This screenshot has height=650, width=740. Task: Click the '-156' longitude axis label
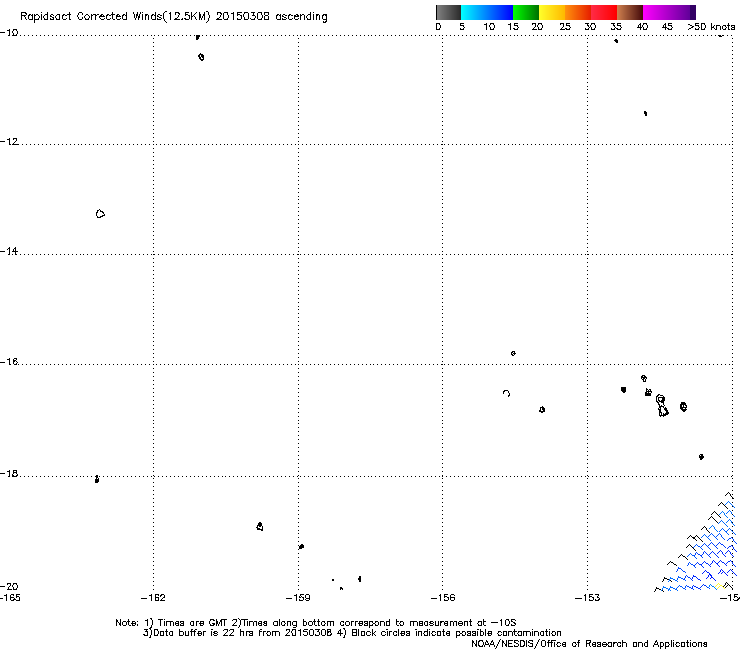click(443, 598)
